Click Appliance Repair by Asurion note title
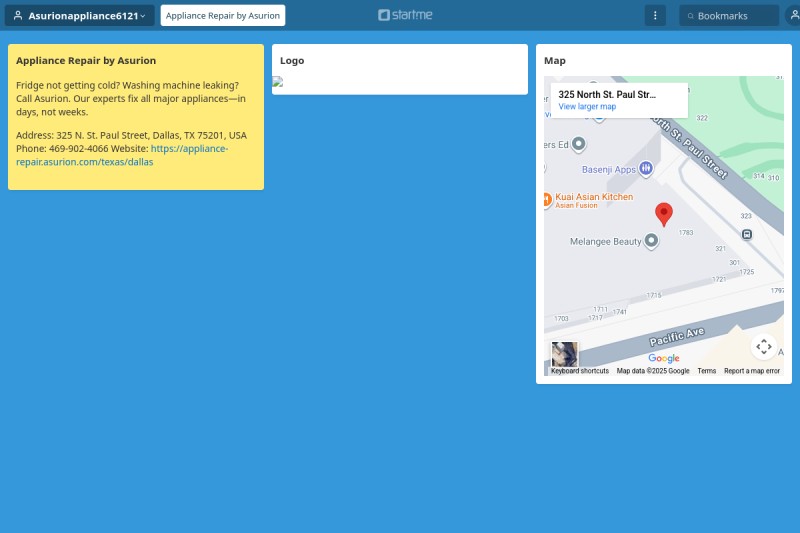The width and height of the screenshot is (800, 533). pos(86,60)
